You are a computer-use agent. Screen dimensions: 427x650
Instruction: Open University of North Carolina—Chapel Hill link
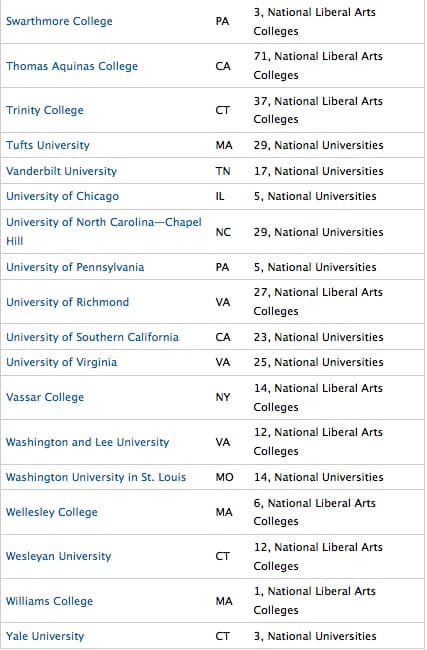[104, 231]
